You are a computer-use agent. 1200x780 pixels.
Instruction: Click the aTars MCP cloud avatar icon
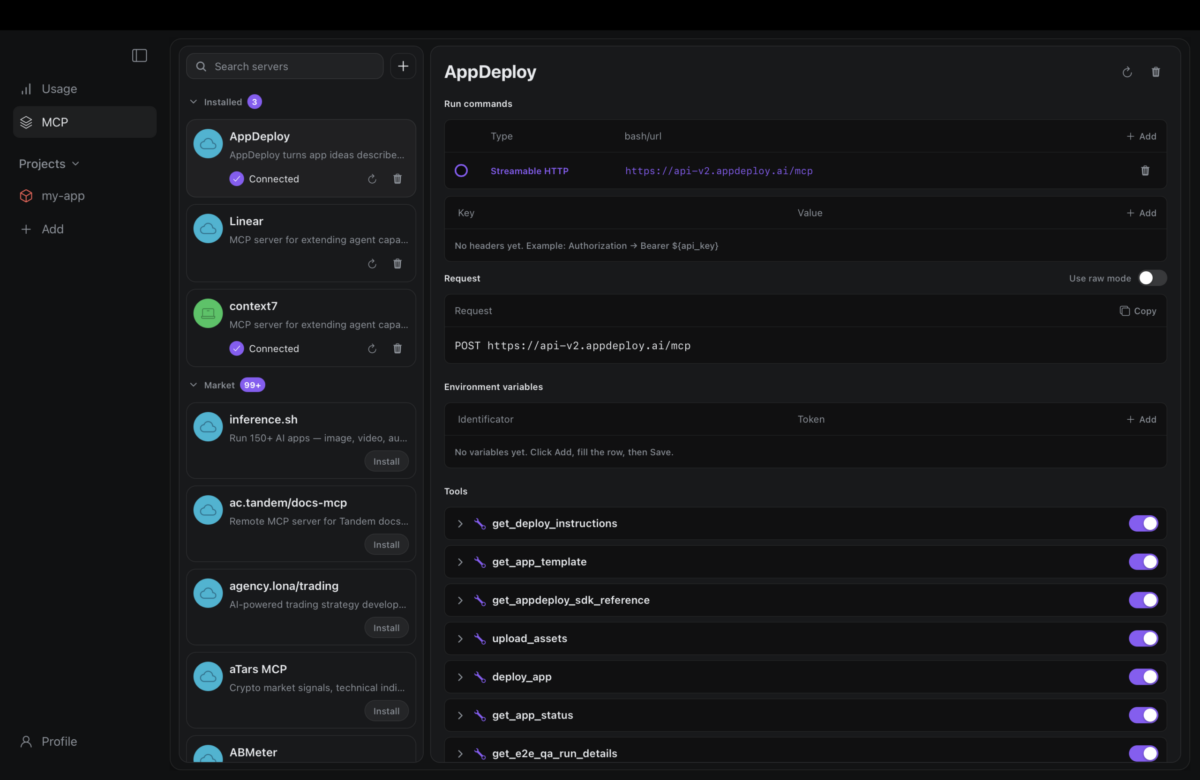point(208,677)
